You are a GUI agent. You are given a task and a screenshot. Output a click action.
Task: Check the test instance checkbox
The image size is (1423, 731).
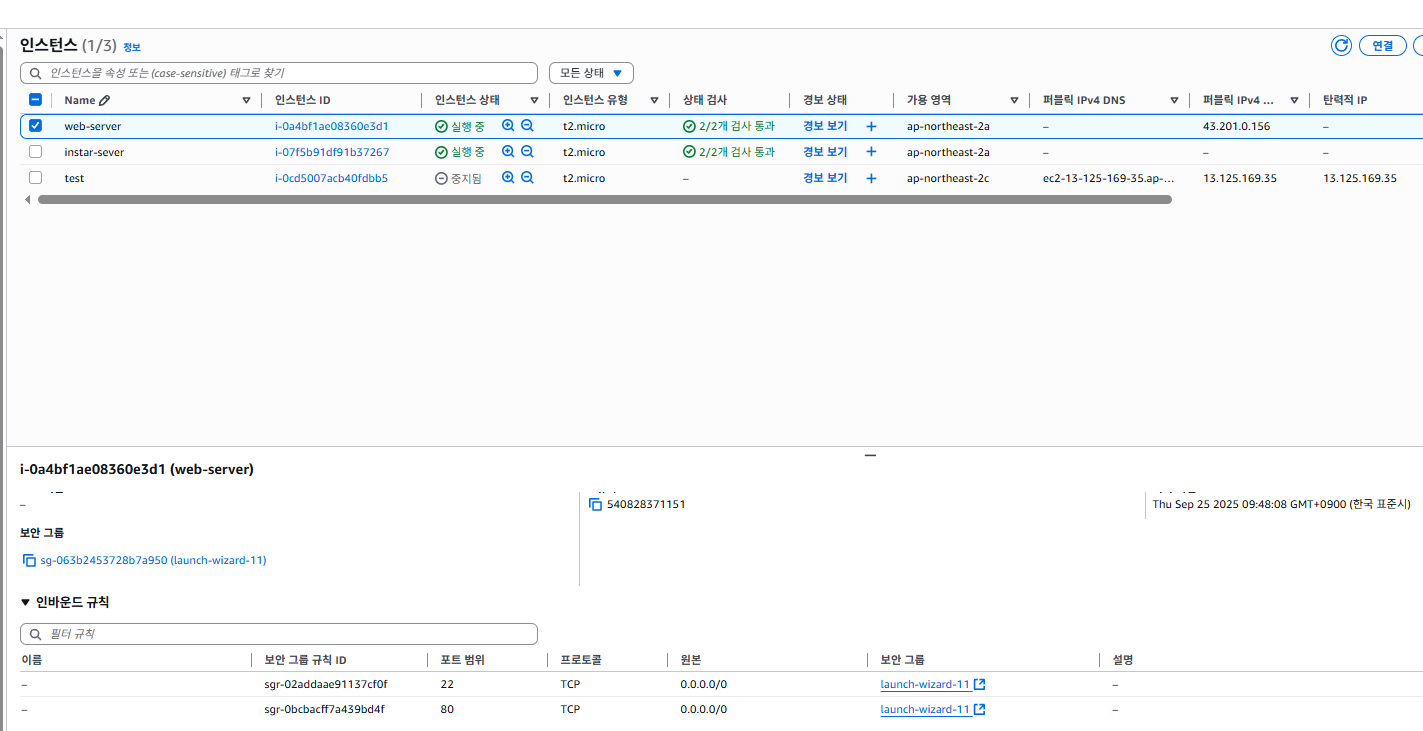pos(36,178)
